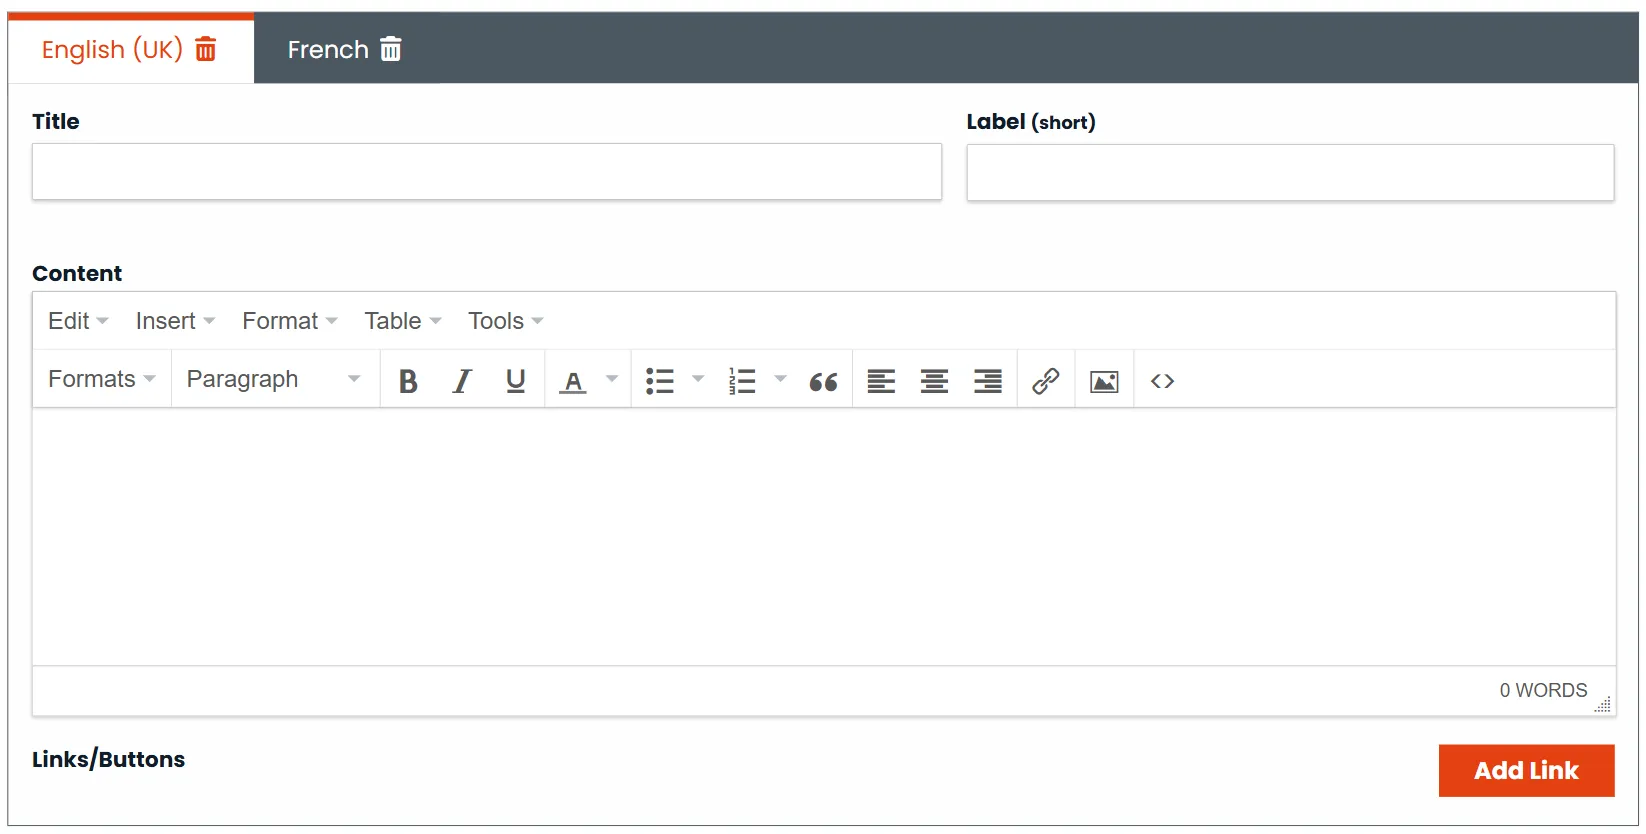Screen dimensions: 1646x834
Task: Insert a numbered list
Action: 742,381
